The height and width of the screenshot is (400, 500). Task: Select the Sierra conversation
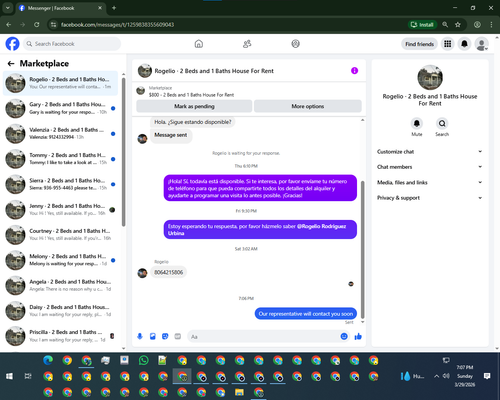(x=60, y=184)
